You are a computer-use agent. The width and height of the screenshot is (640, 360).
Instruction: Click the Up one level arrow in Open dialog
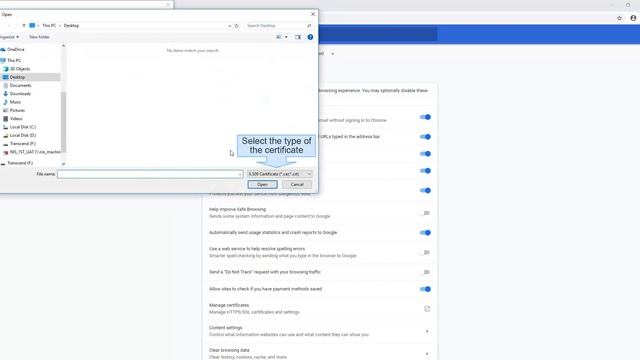[x=24, y=26]
